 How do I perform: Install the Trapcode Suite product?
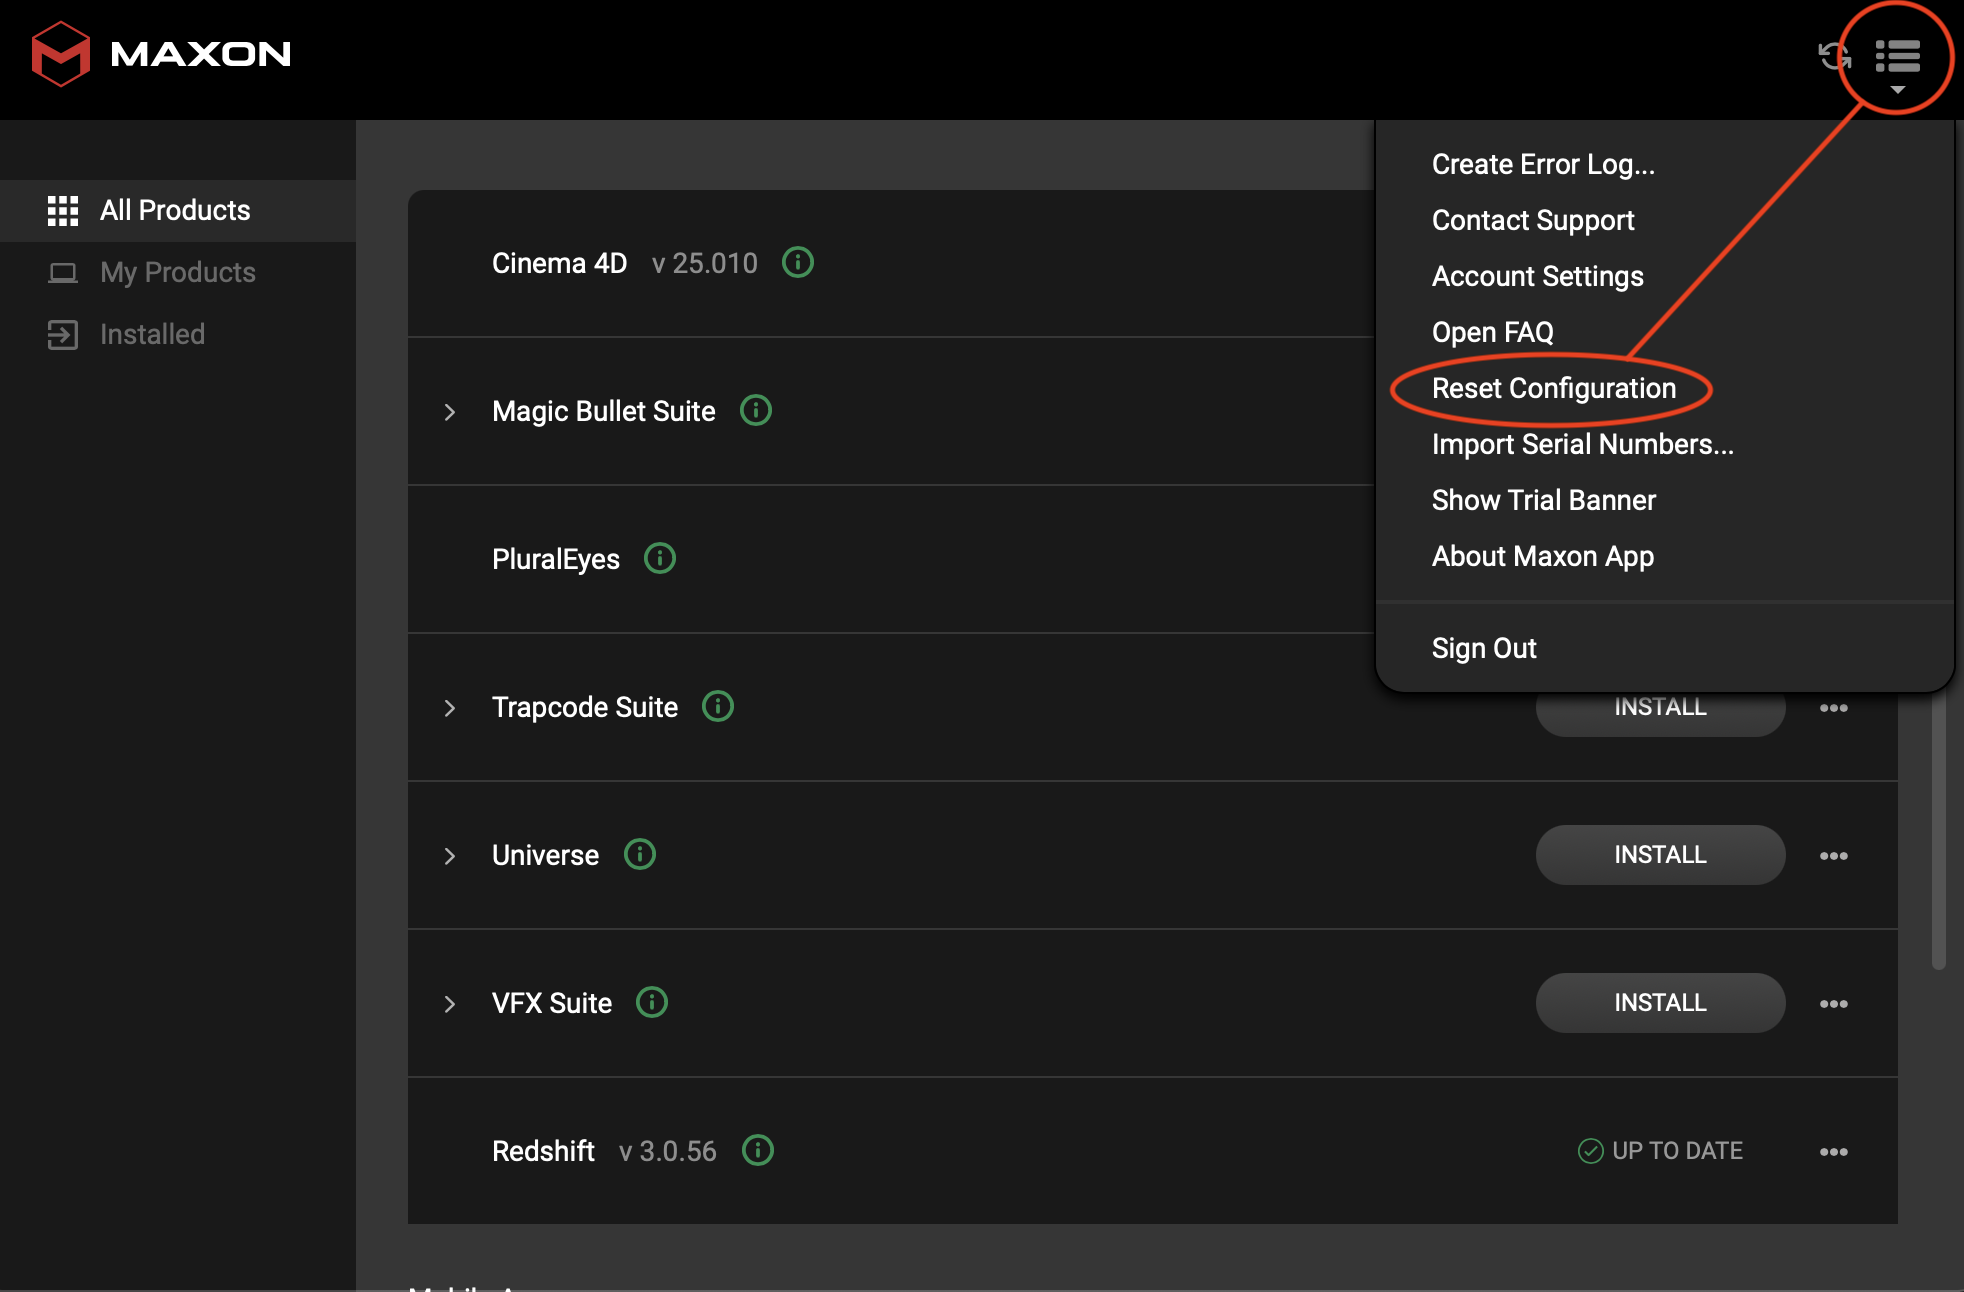(1660, 713)
